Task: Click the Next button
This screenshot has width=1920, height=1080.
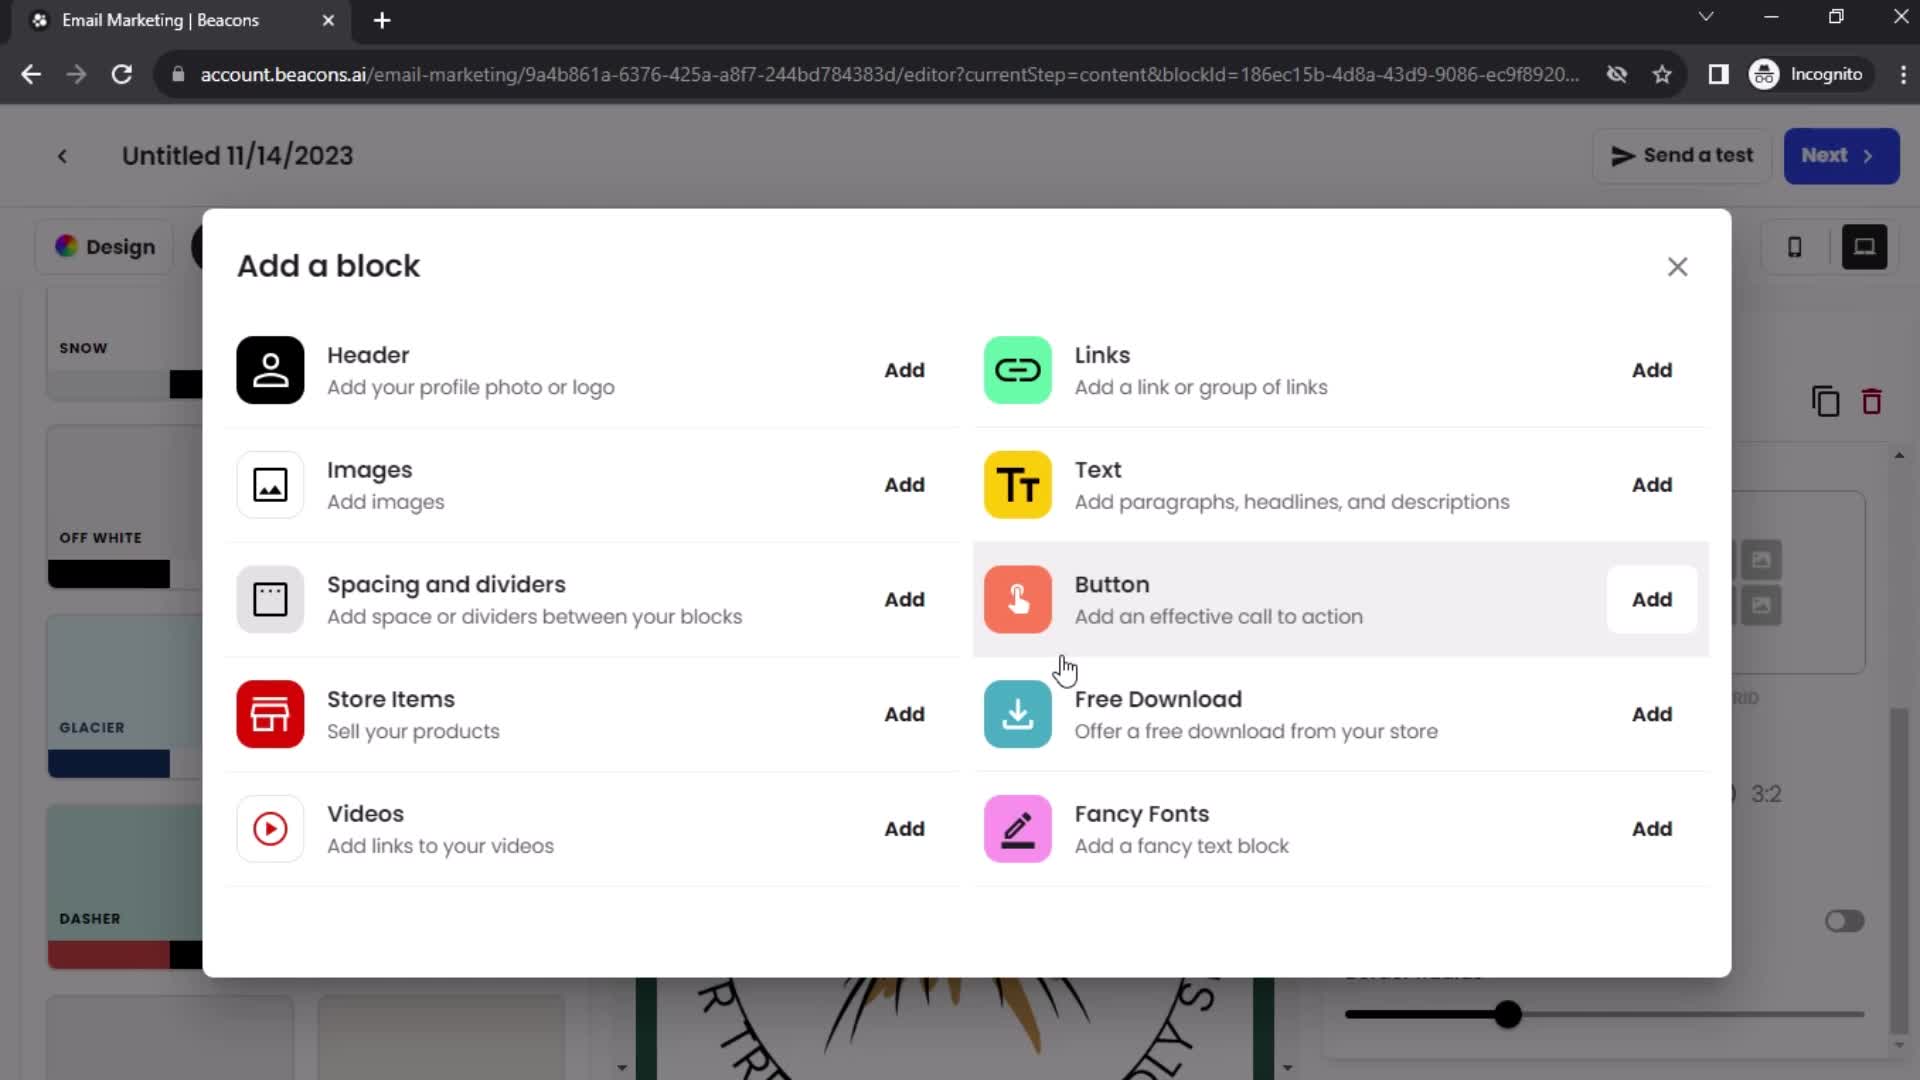Action: pyautogui.click(x=1838, y=156)
